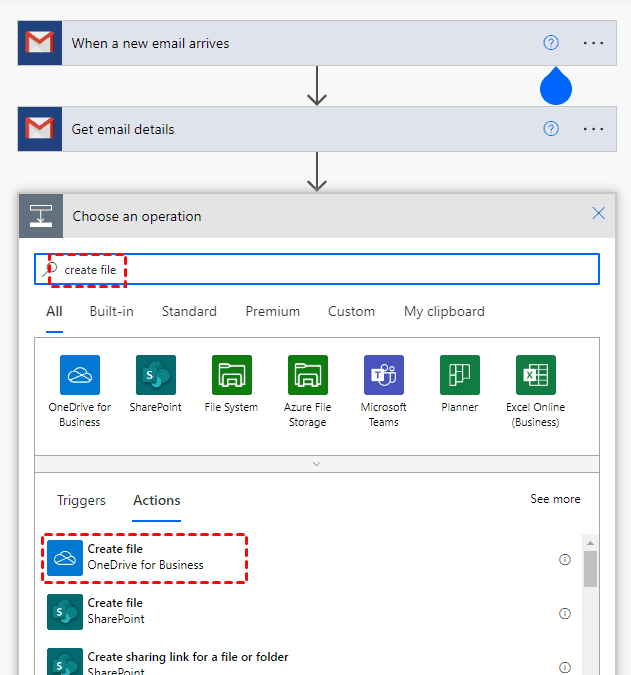Choose the Planner connector icon
The width and height of the screenshot is (631, 675).
pyautogui.click(x=459, y=375)
